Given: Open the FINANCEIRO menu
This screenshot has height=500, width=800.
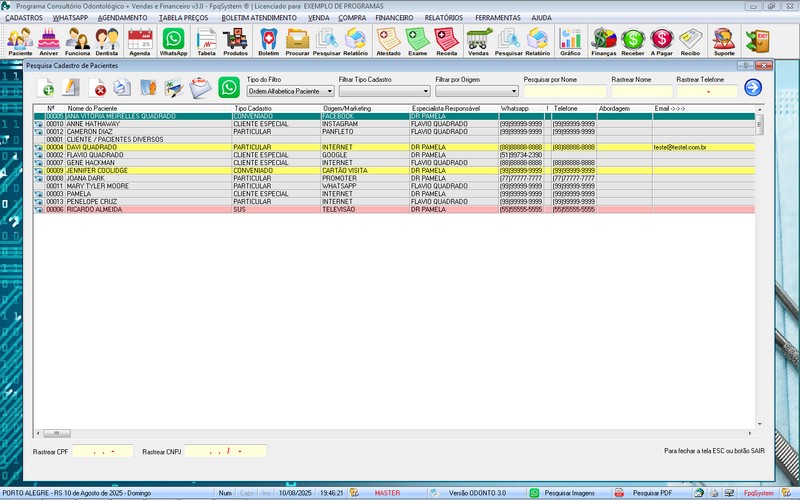Looking at the screenshot, I should 394,18.
